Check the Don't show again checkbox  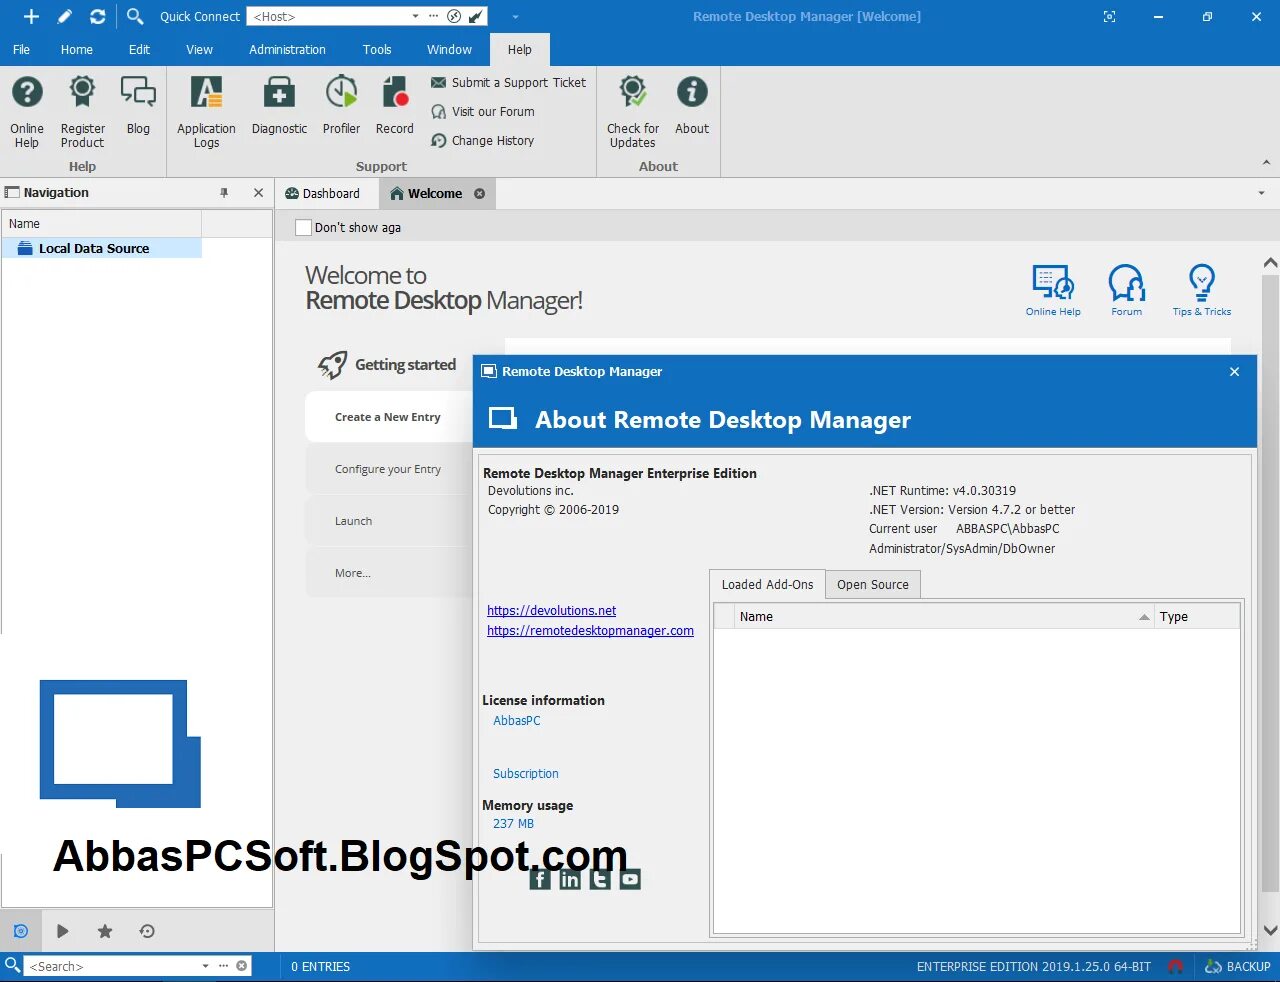coord(303,227)
